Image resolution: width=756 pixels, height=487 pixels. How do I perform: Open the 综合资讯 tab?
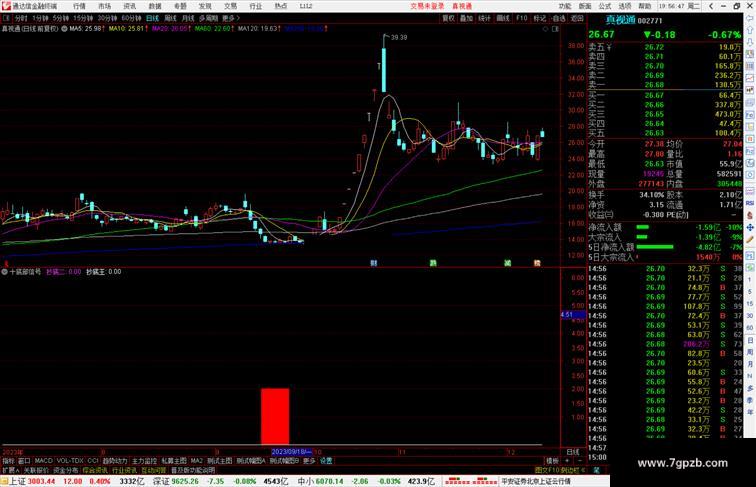(95, 470)
